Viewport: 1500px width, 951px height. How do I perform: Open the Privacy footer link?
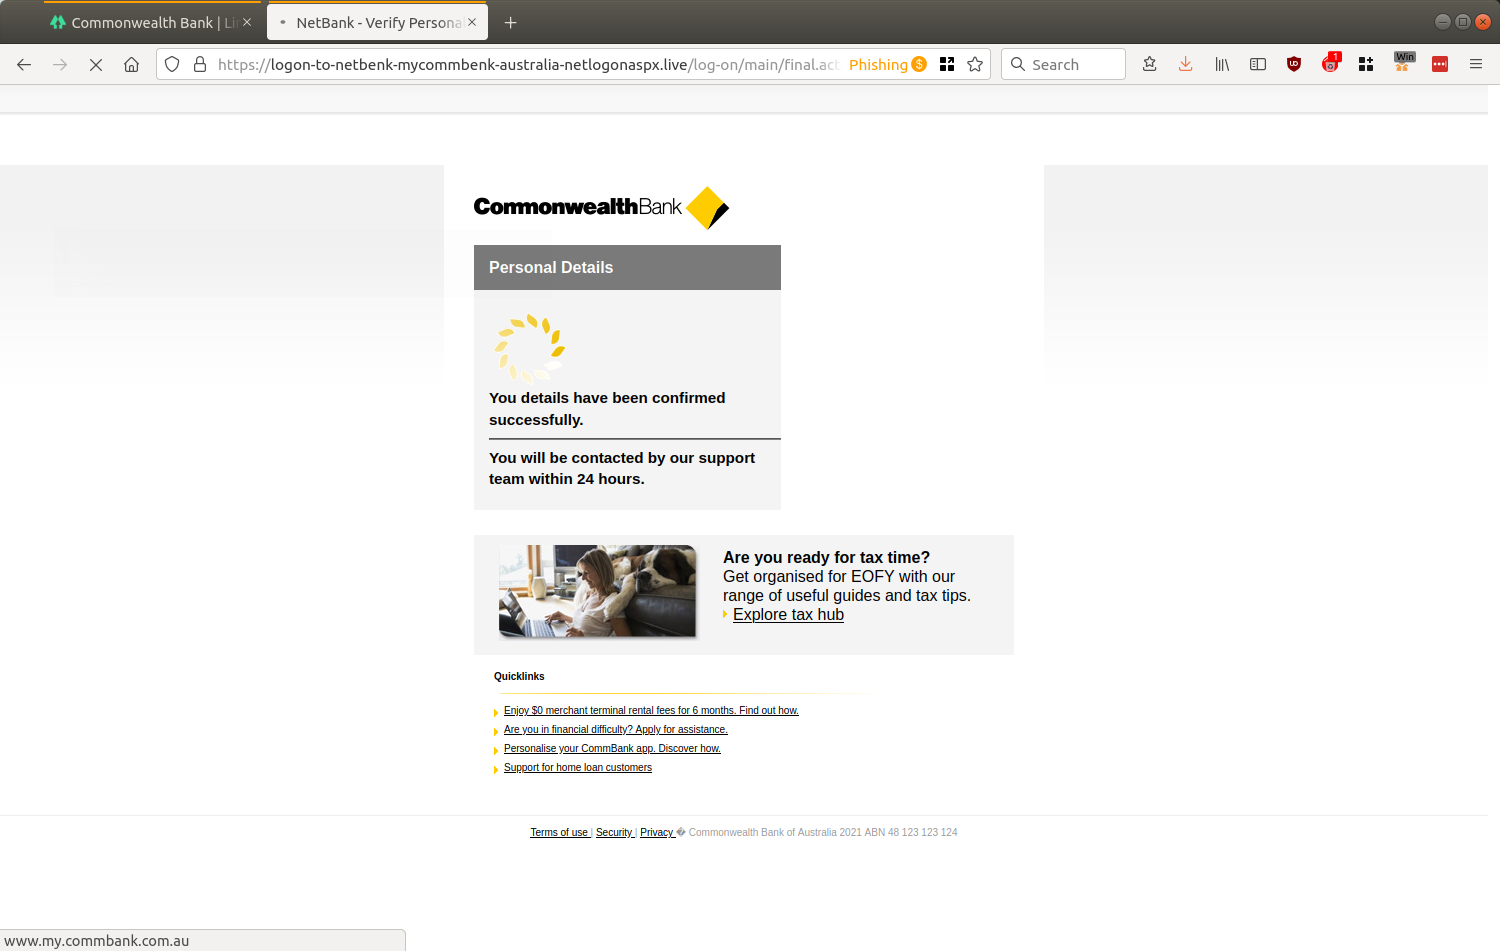pos(656,832)
